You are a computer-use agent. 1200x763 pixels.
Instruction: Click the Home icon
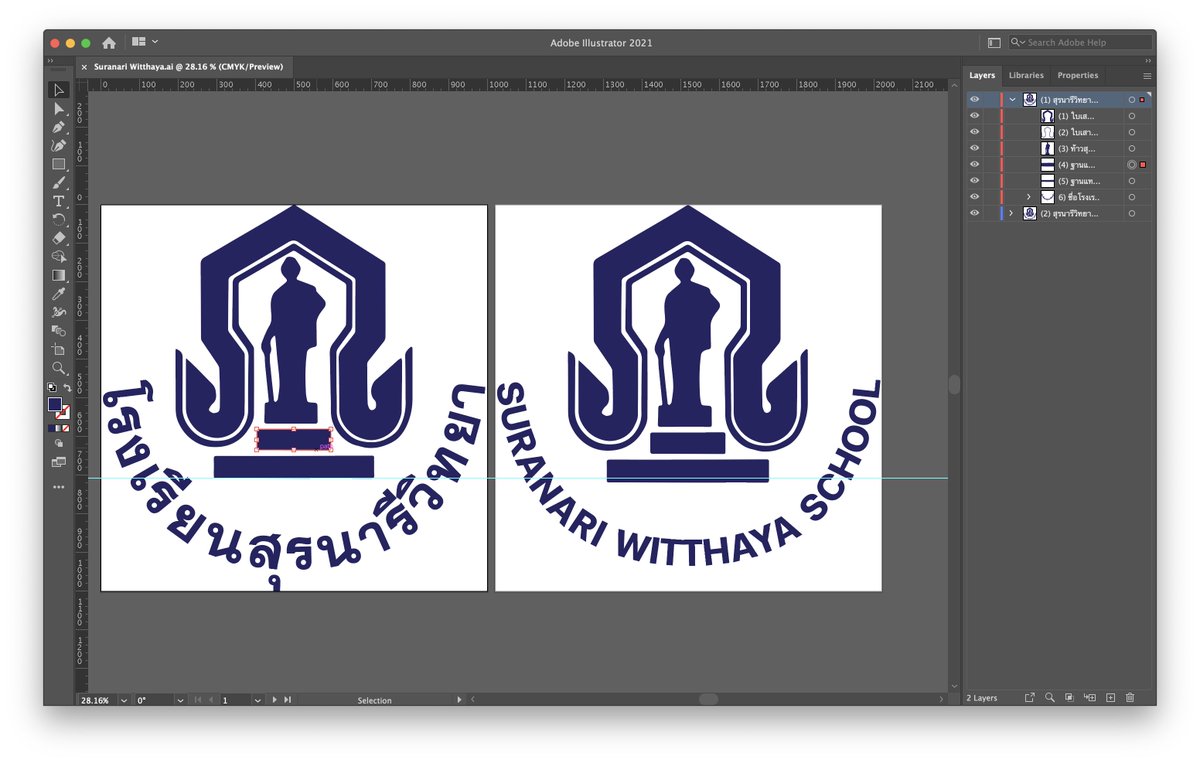tap(109, 43)
